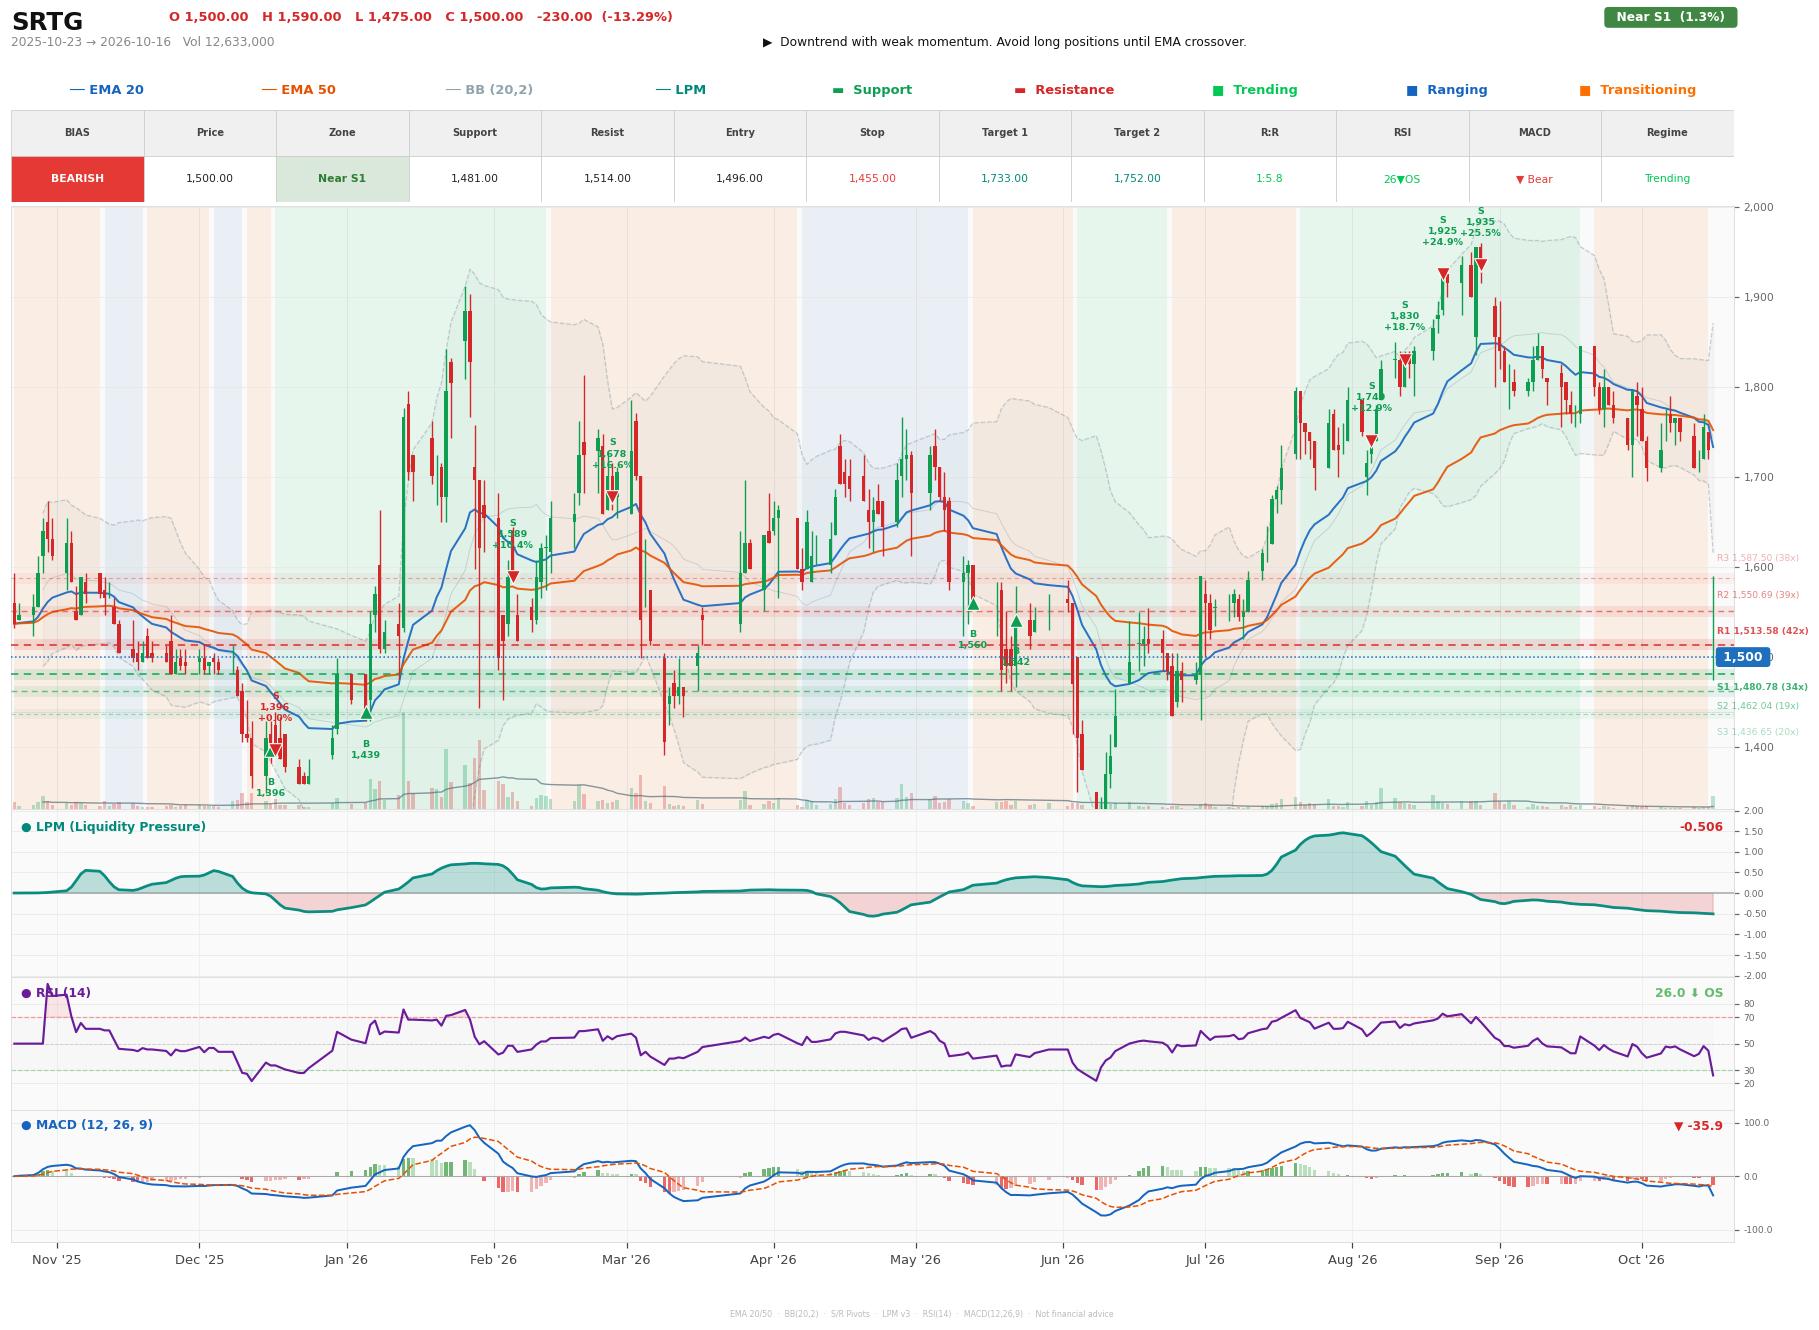
Task: Click the Resistance legend entry
Action: [x=1063, y=90]
